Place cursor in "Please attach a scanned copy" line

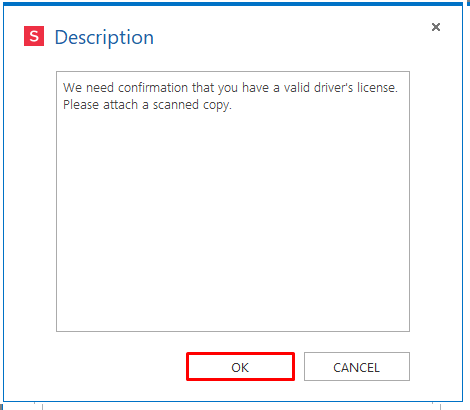tap(147, 105)
